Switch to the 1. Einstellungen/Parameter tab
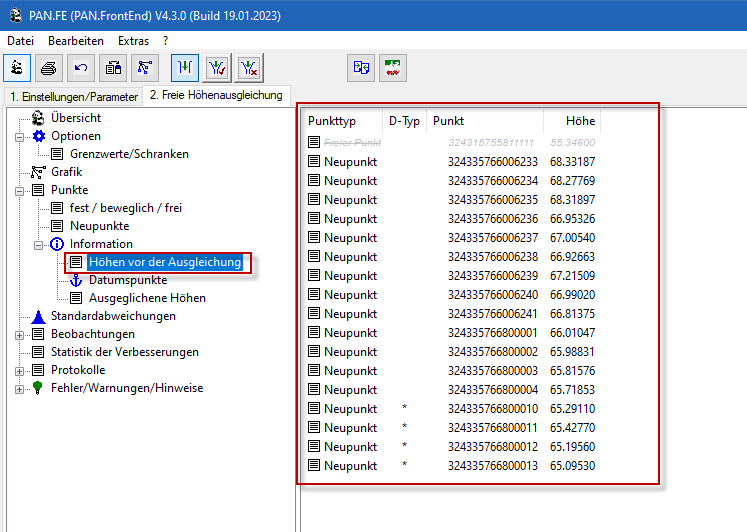The width and height of the screenshot is (747, 532). coord(73,96)
